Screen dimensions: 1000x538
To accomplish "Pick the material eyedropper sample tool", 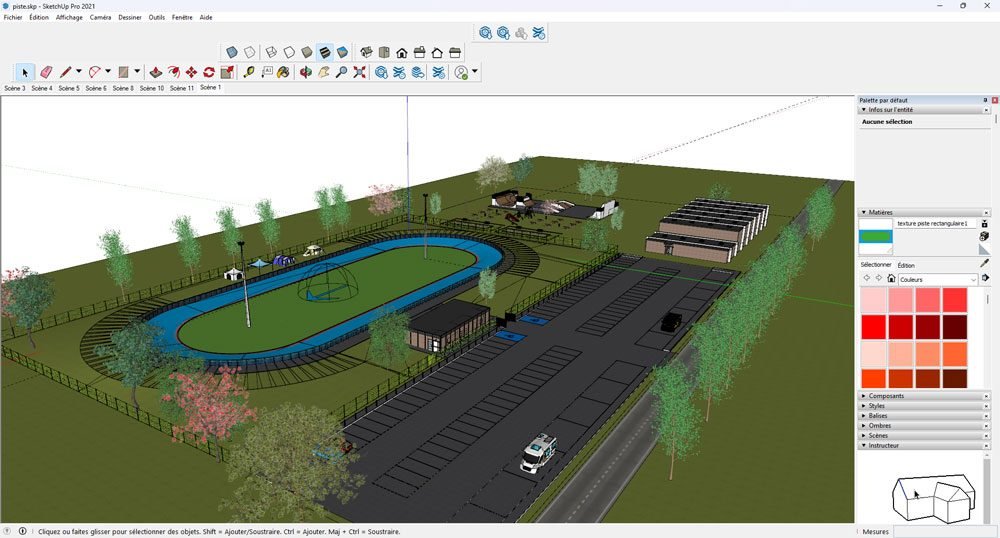I will click(984, 263).
